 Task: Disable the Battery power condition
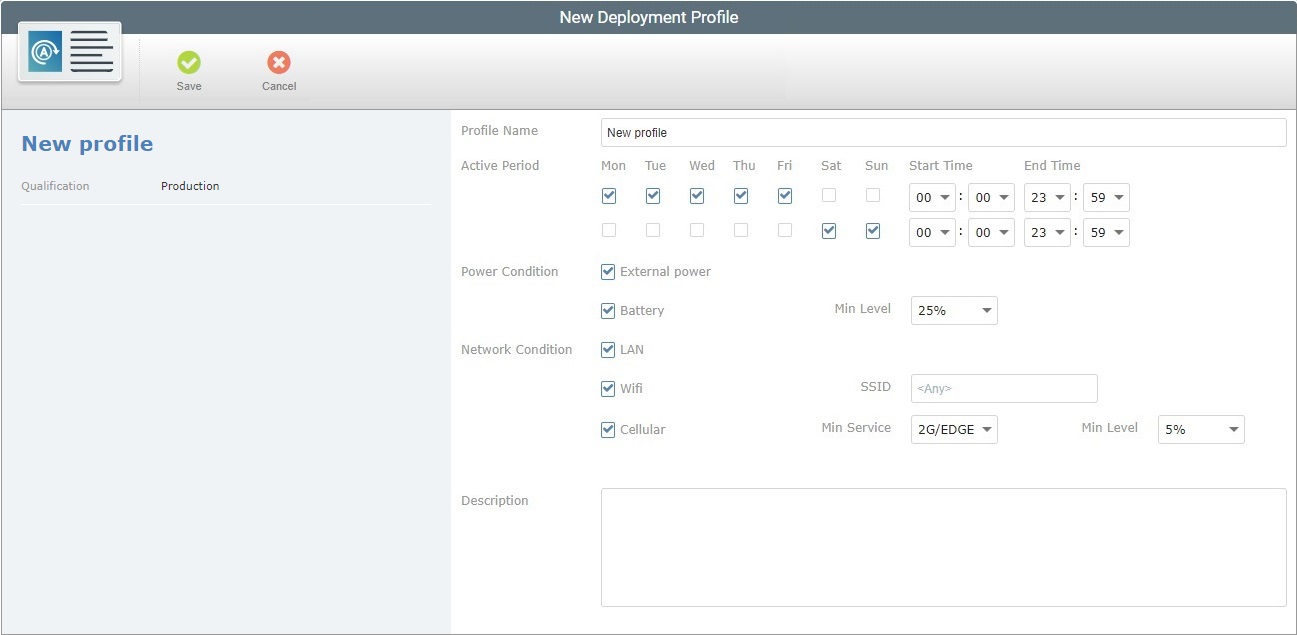click(x=607, y=310)
